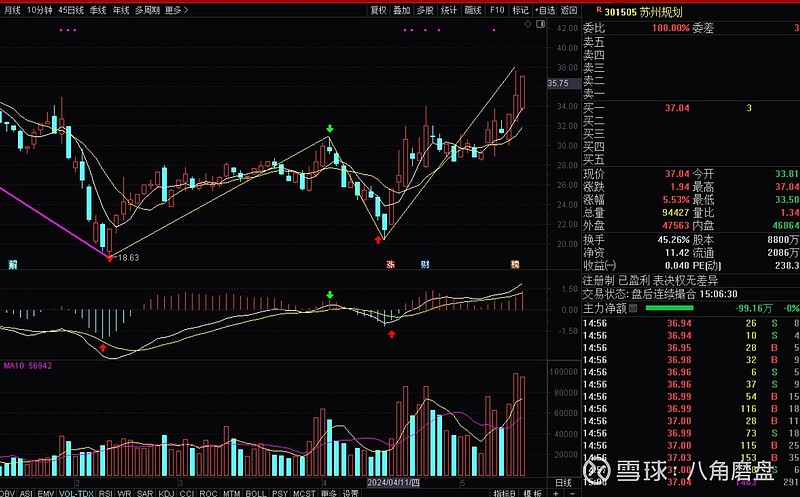800x497 pixels.
Task: Click the 交易状态 盘后连续撮合 status line
Action: (x=660, y=294)
